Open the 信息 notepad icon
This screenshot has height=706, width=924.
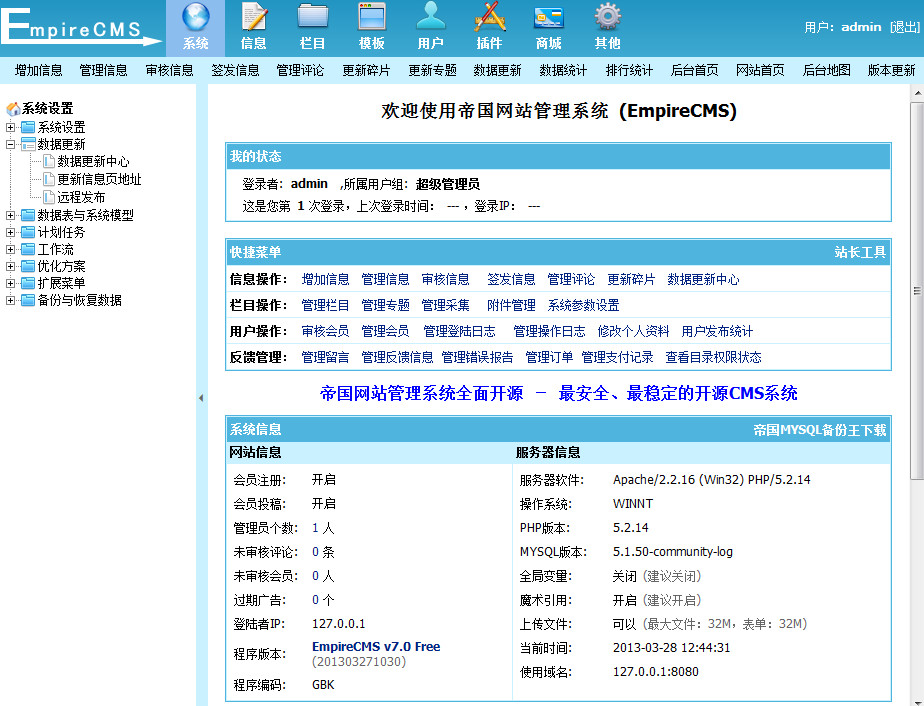255,17
